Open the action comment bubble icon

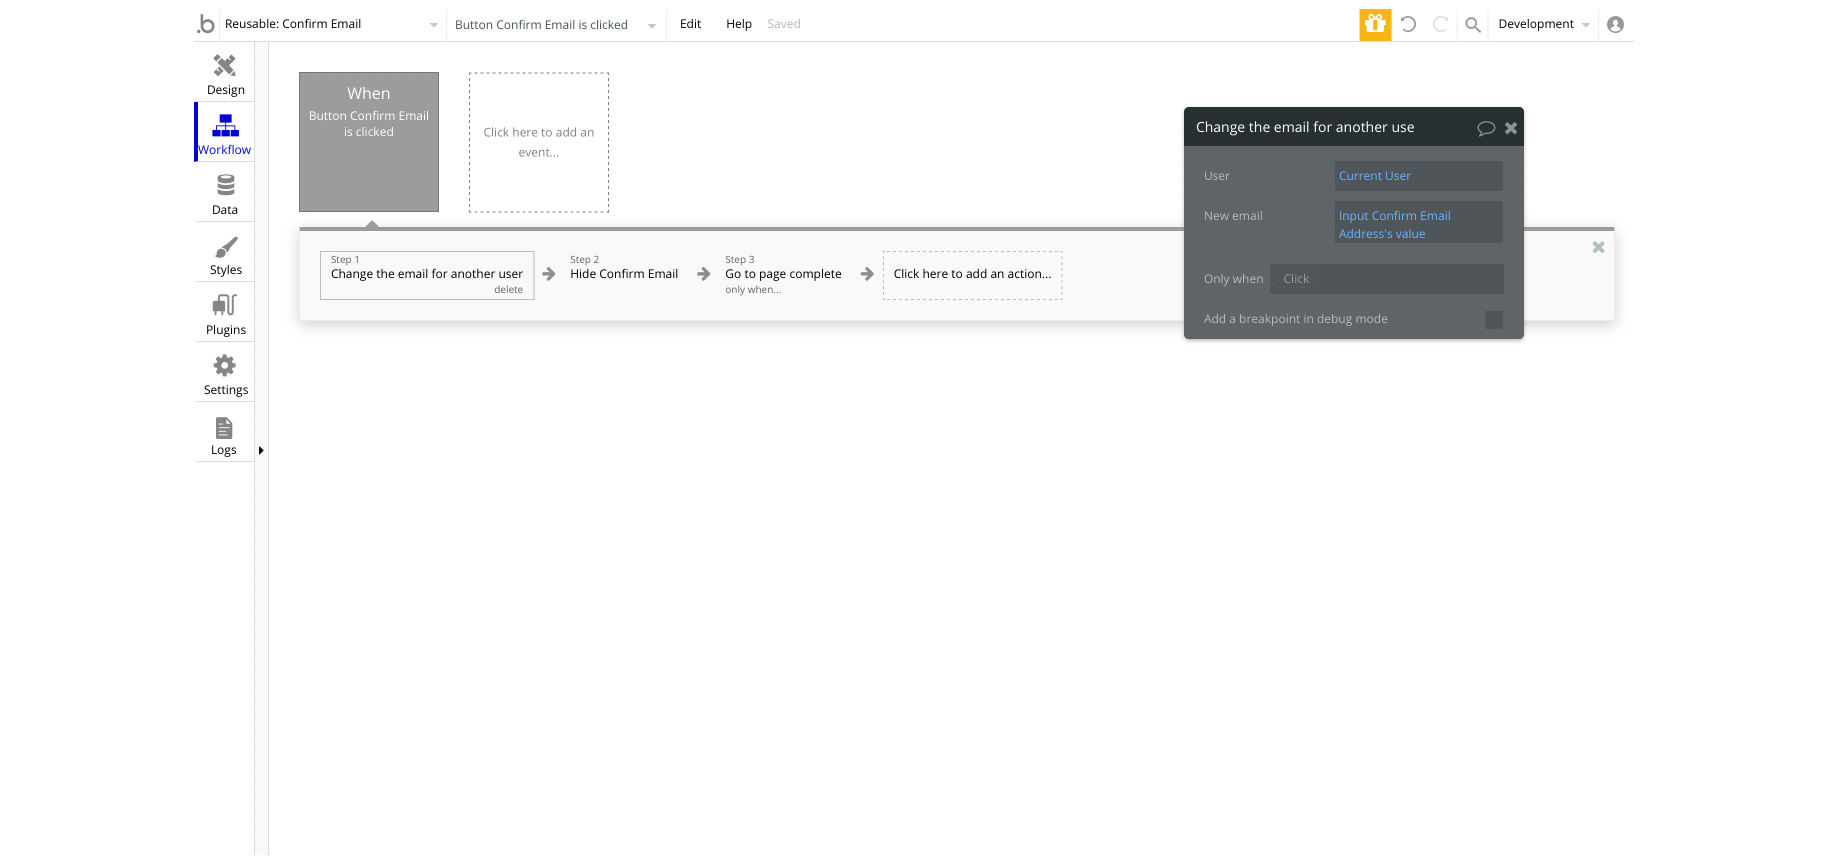coord(1486,128)
